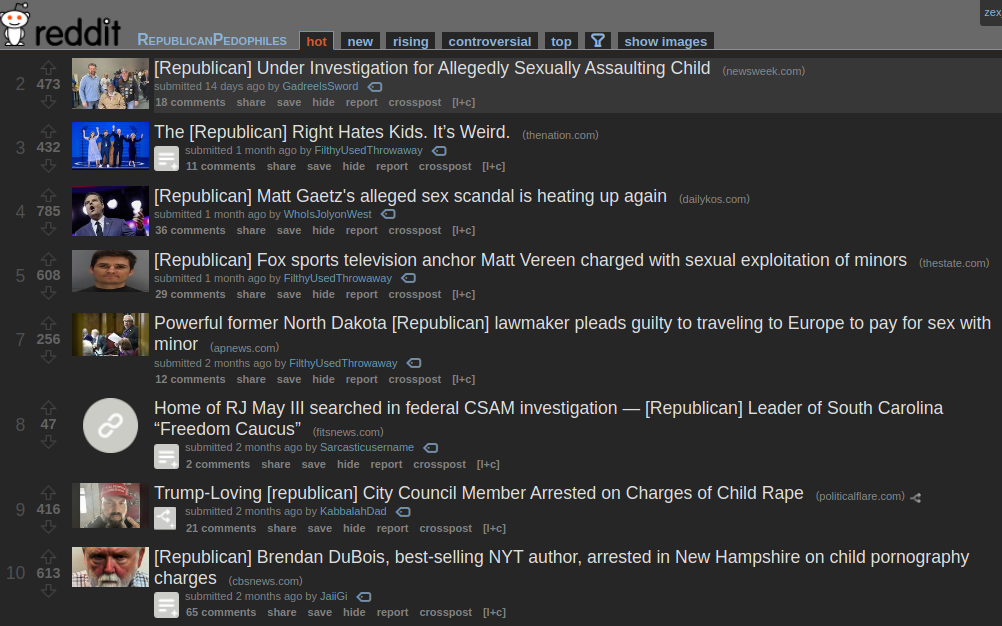Open the filter funnel icon in tab bar
Screen dimensions: 1002x626
click(x=598, y=41)
